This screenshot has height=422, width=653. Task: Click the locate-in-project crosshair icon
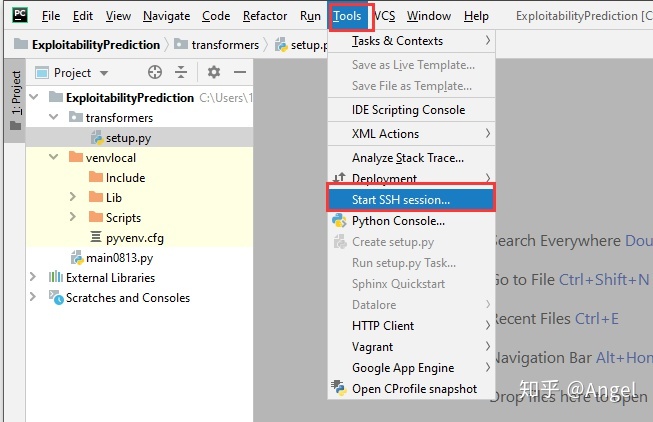[155, 72]
